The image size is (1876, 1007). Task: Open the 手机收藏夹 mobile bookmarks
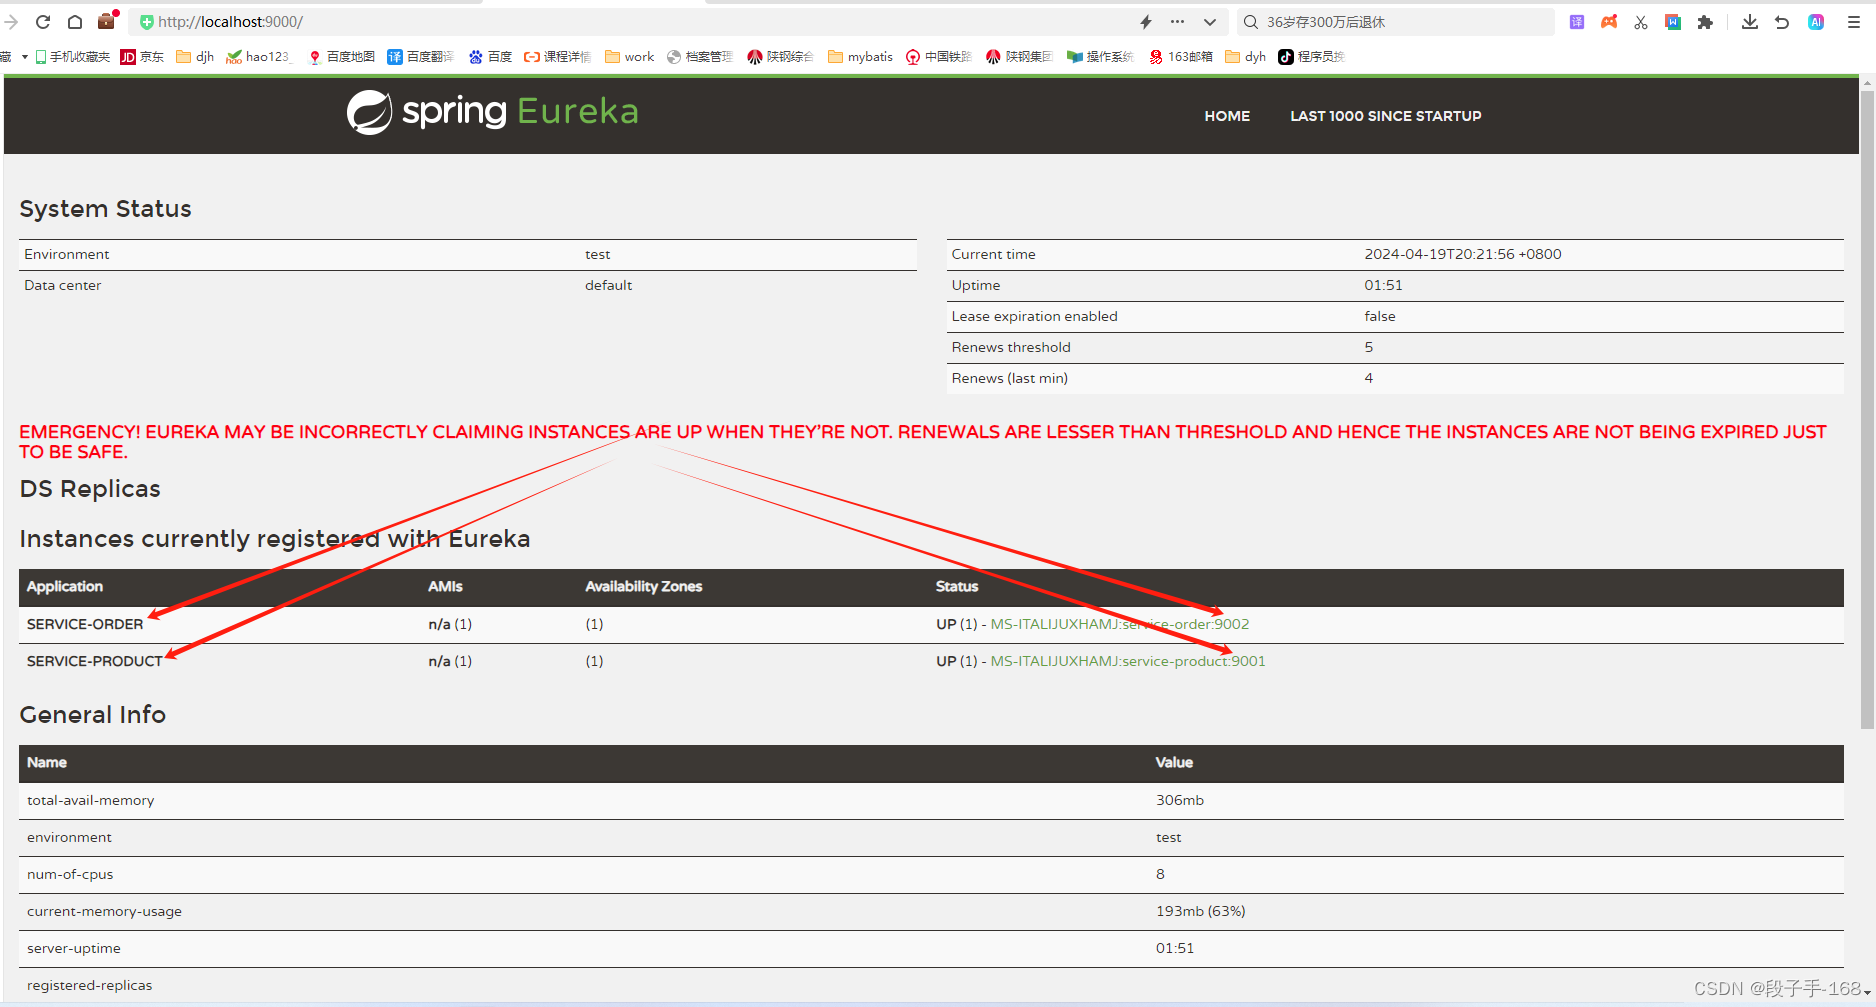point(72,57)
